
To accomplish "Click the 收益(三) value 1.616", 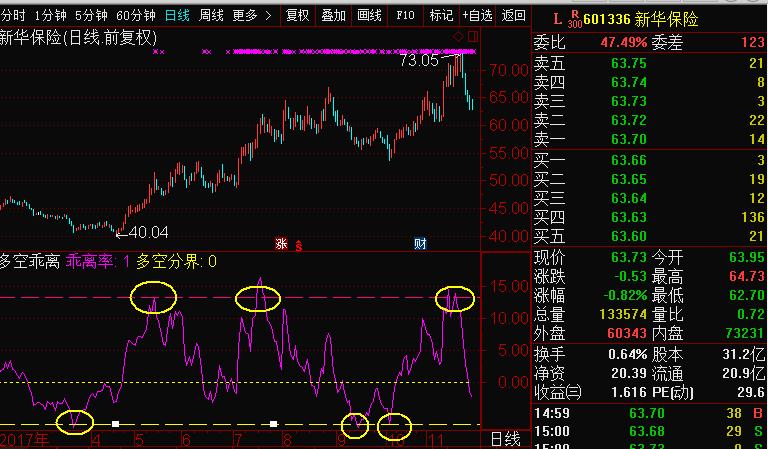I will tap(629, 393).
